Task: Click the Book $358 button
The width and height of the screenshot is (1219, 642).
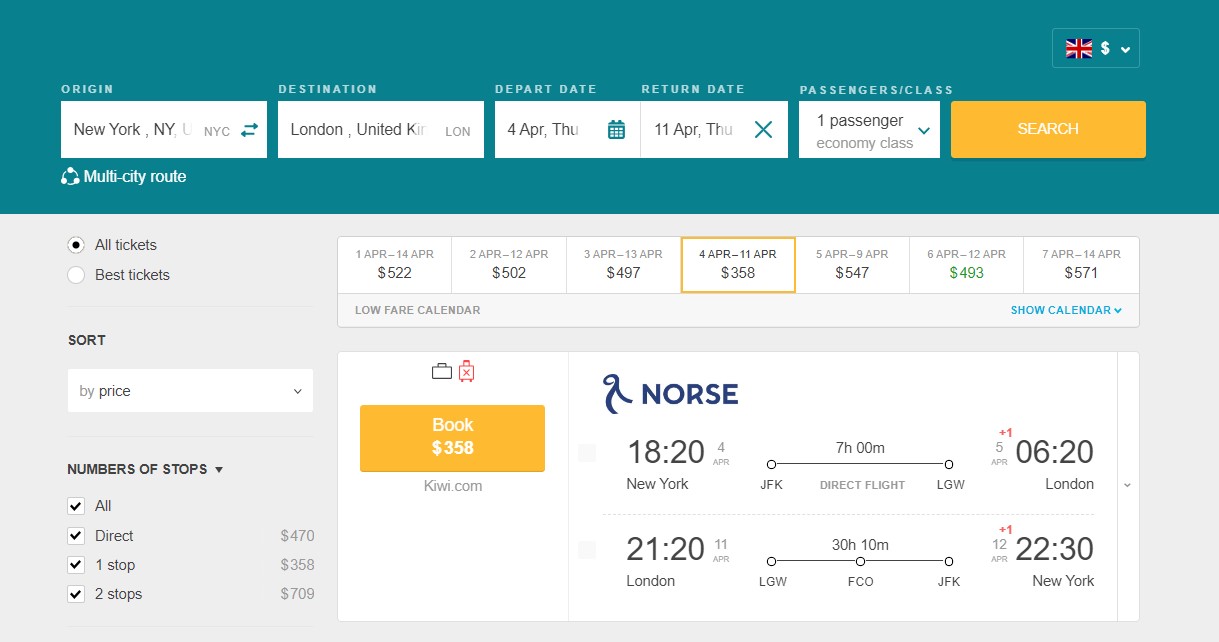Action: coord(451,438)
